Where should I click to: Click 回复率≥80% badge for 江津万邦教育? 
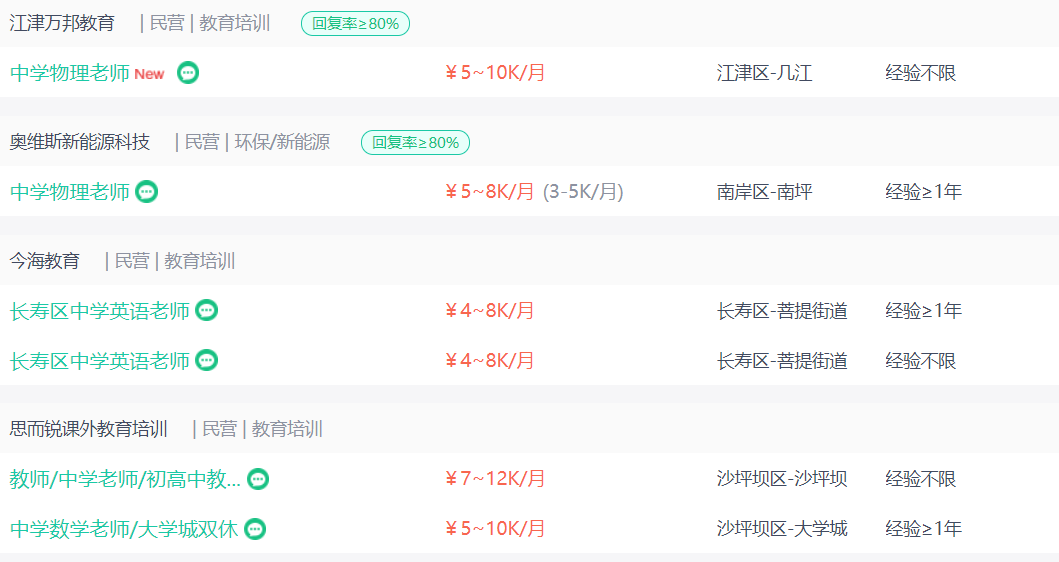(355, 24)
